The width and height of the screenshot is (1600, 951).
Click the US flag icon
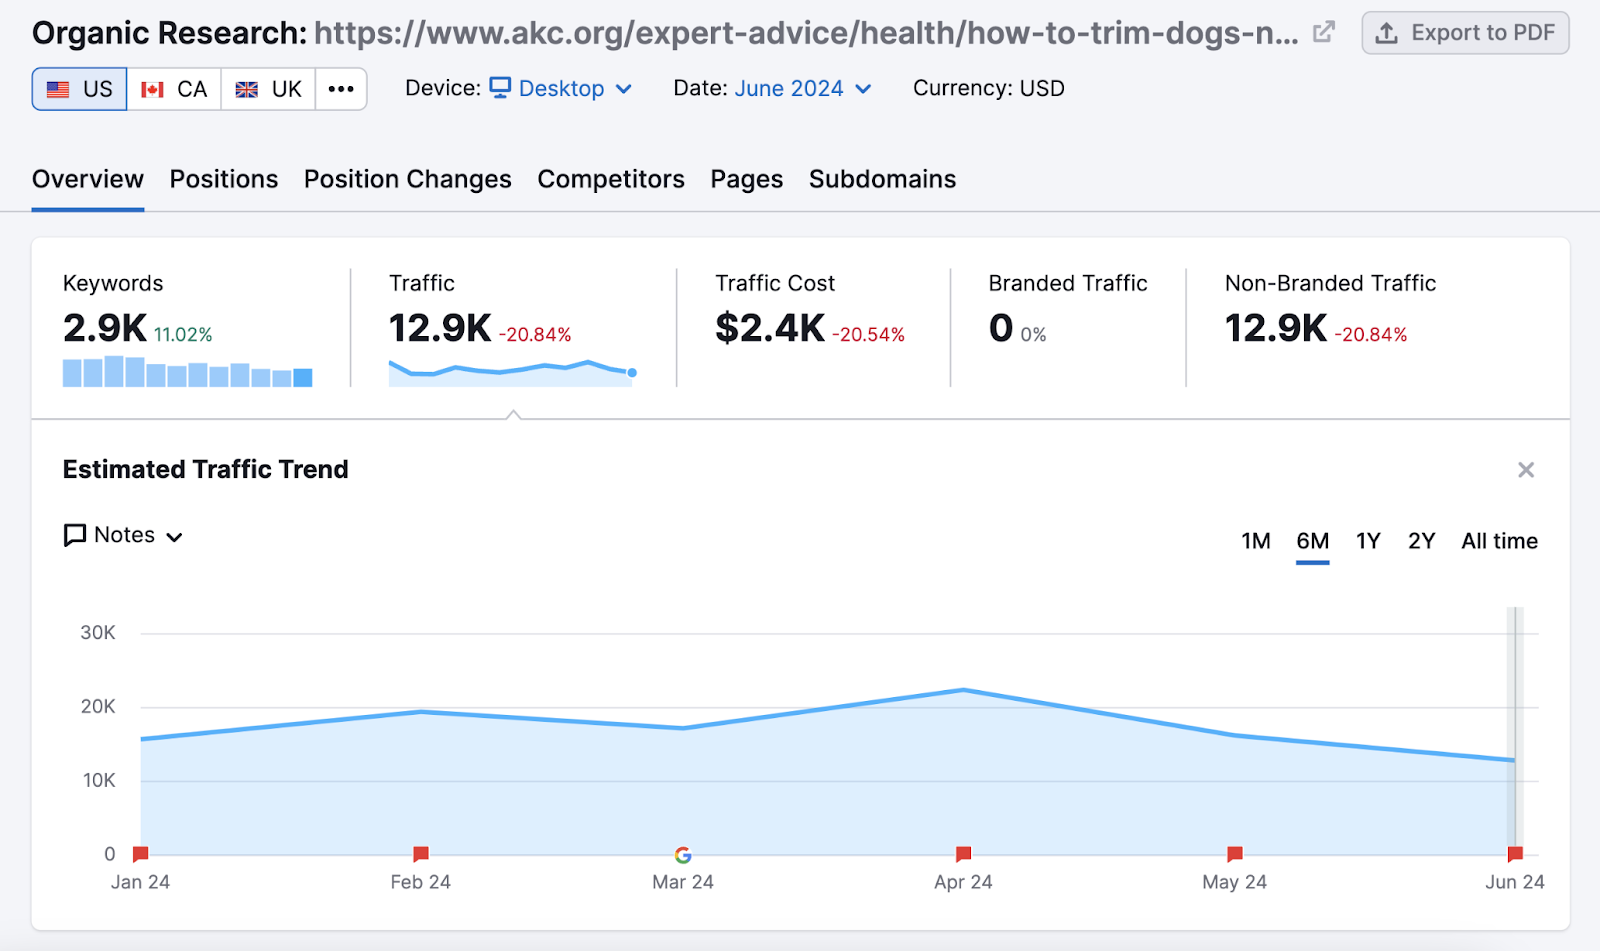coord(57,89)
